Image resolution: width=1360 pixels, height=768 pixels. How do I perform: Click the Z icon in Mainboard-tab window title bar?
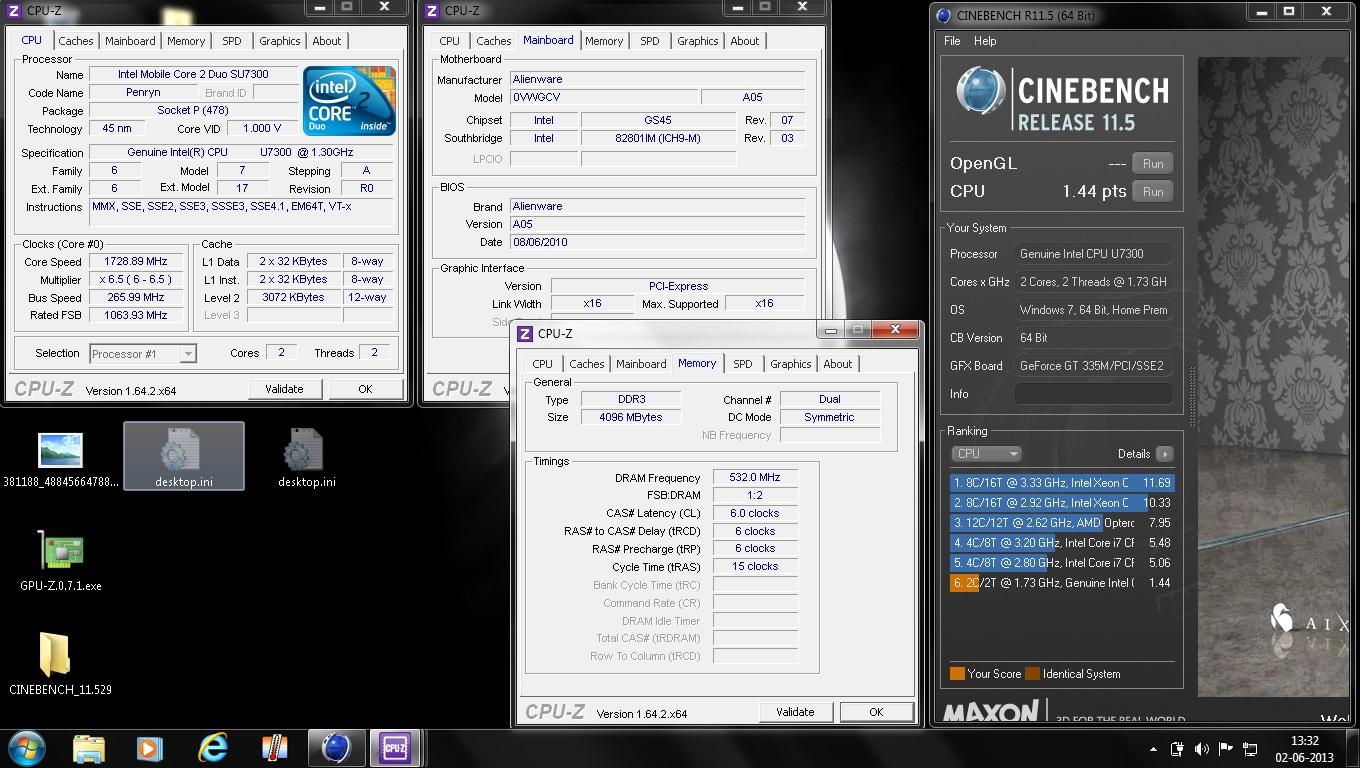click(432, 10)
